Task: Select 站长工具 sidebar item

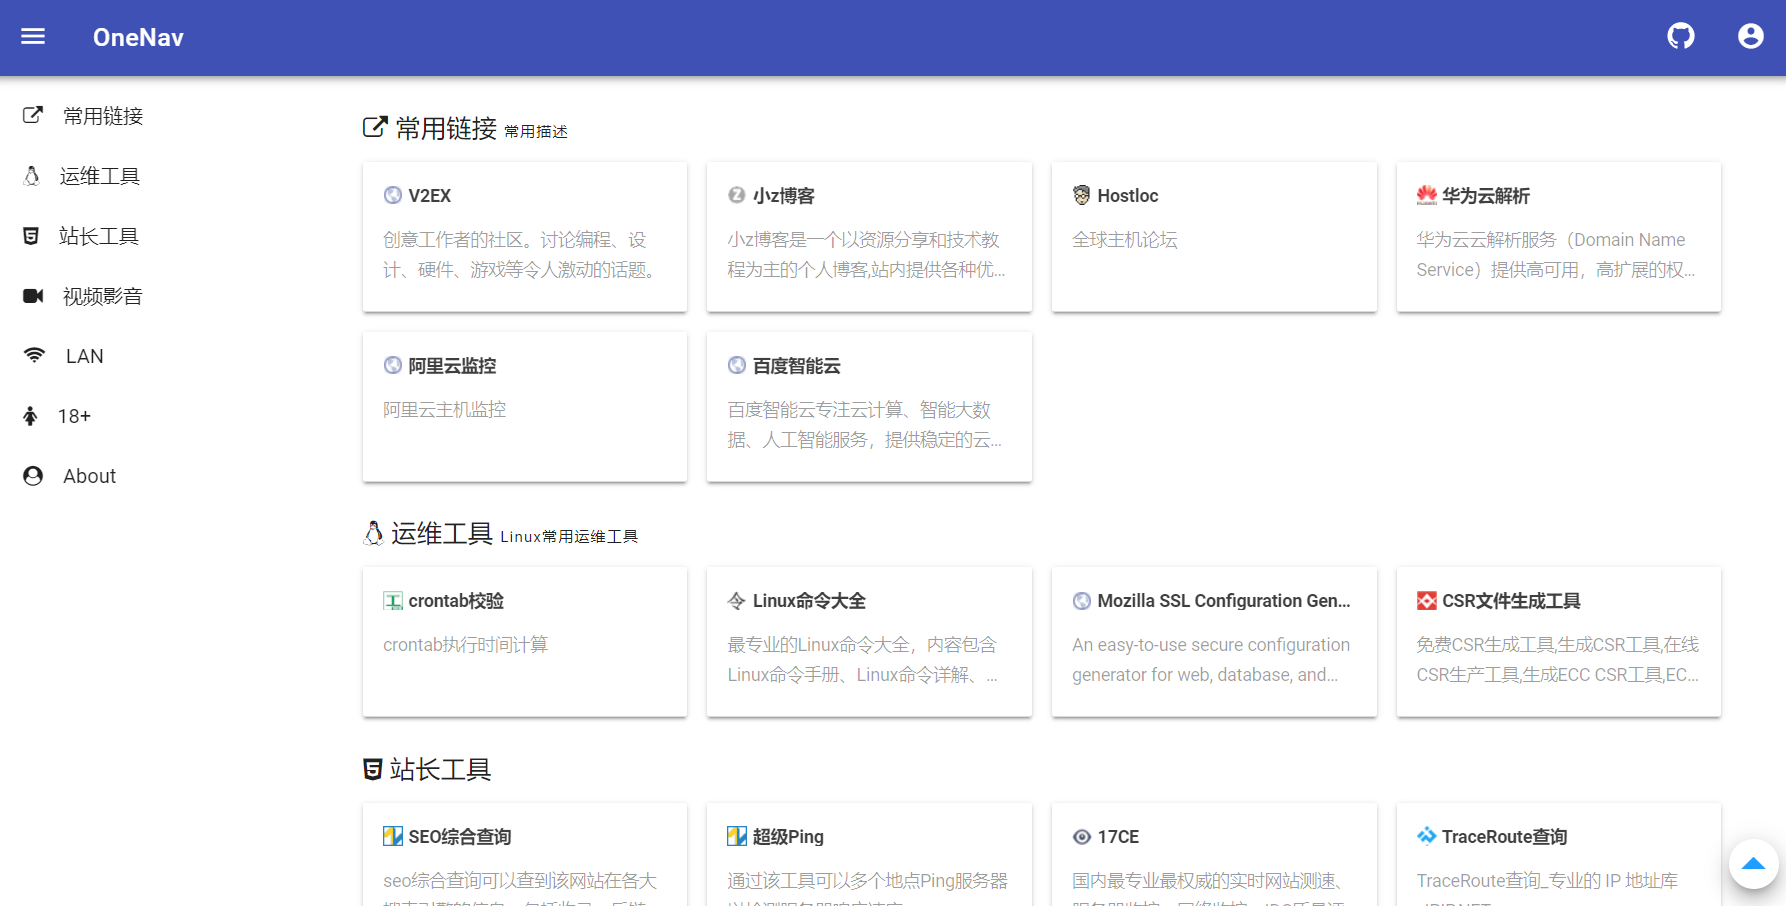Action: [x=98, y=236]
